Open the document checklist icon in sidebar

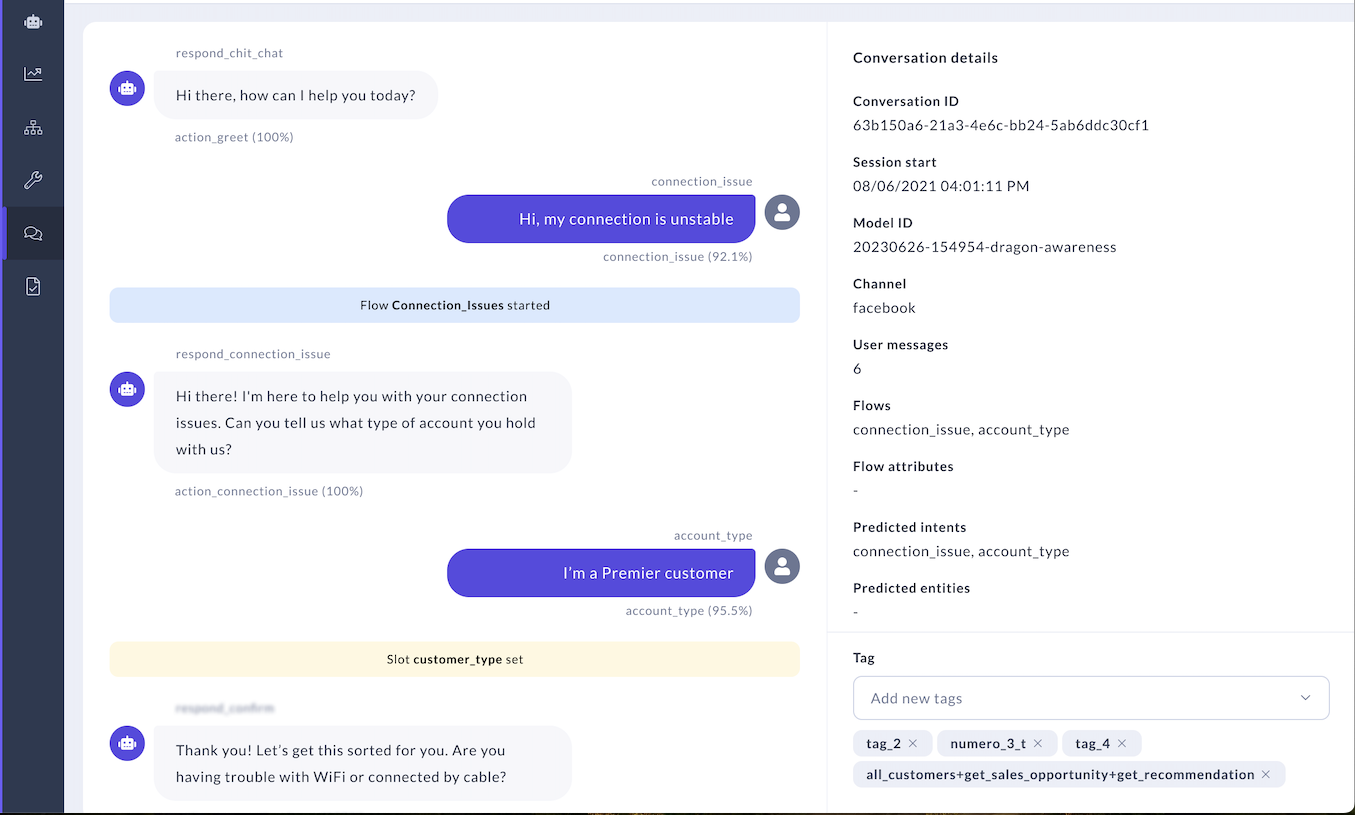coord(32,286)
